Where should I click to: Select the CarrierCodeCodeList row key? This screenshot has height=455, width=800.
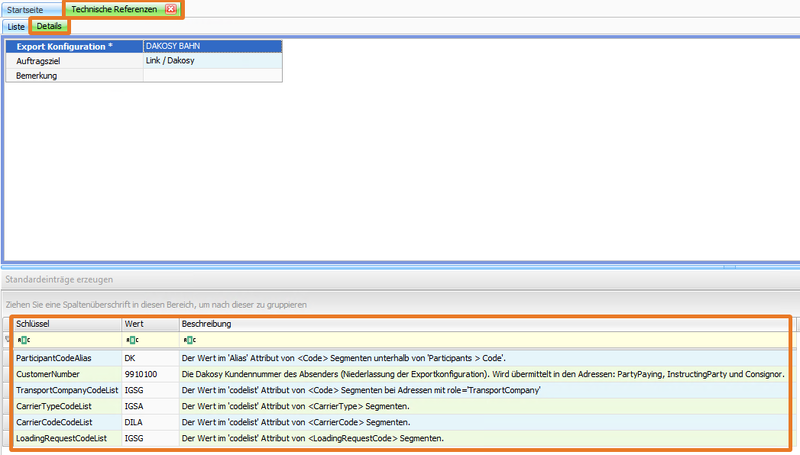click(54, 422)
